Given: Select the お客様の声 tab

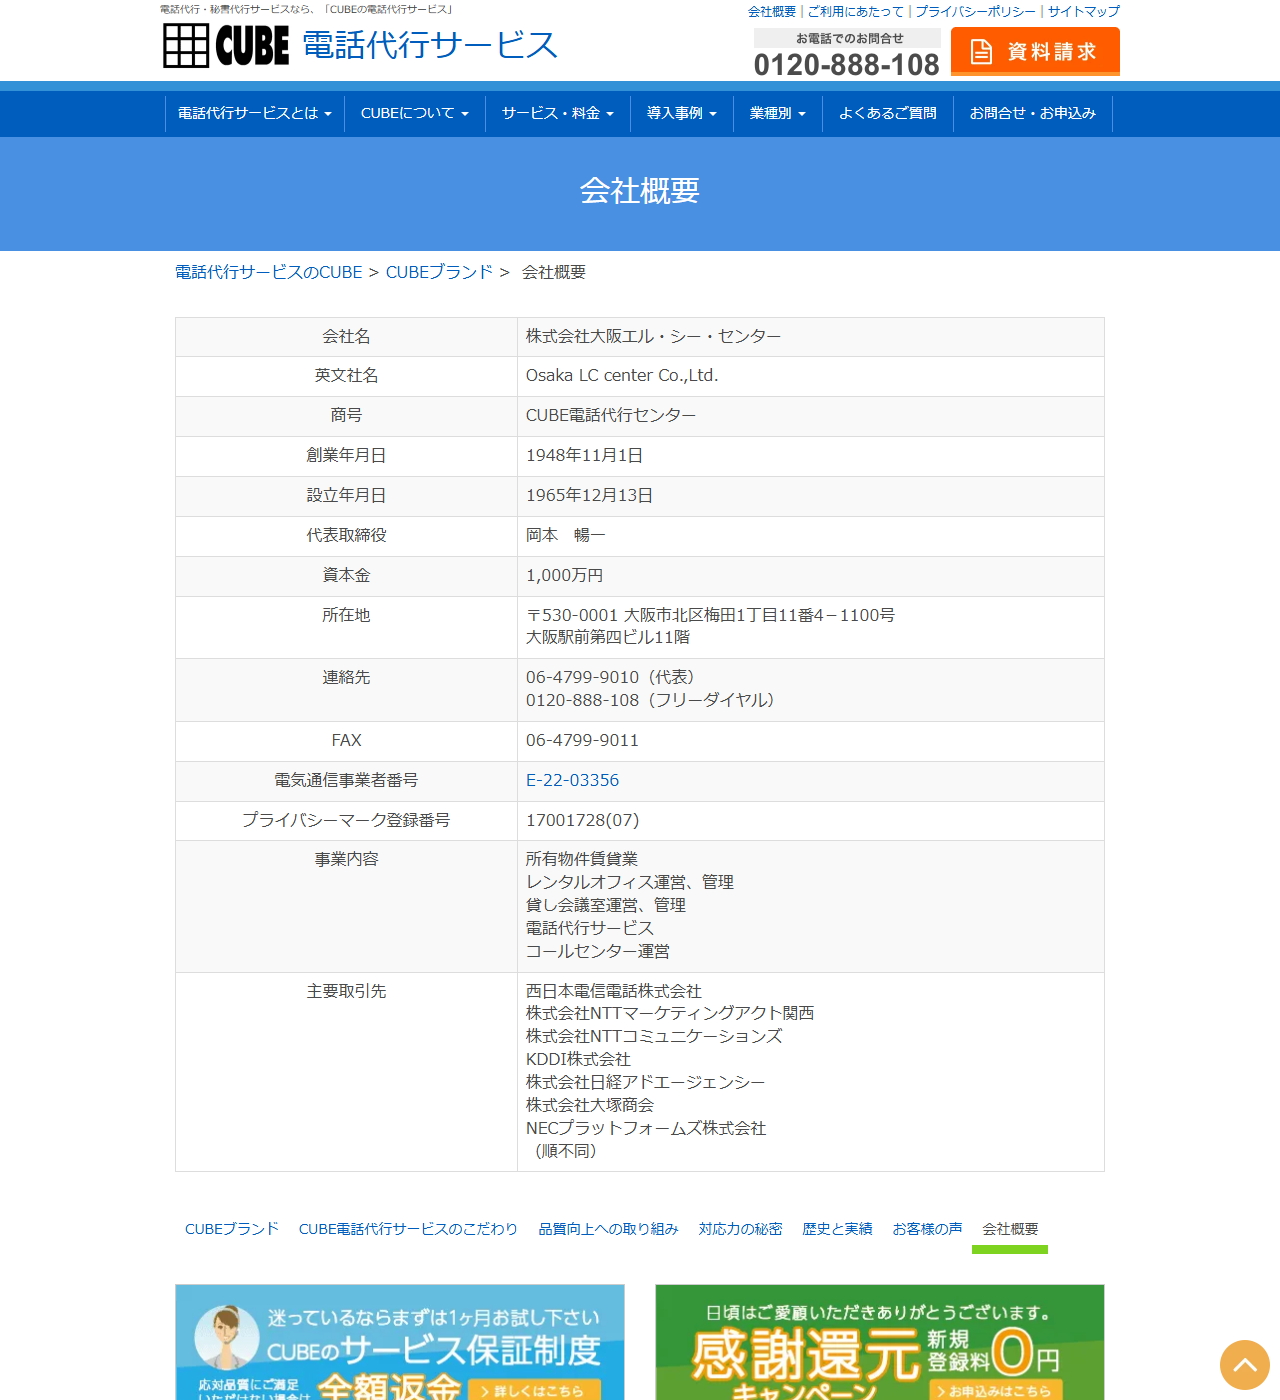Looking at the screenshot, I should coord(927,1229).
